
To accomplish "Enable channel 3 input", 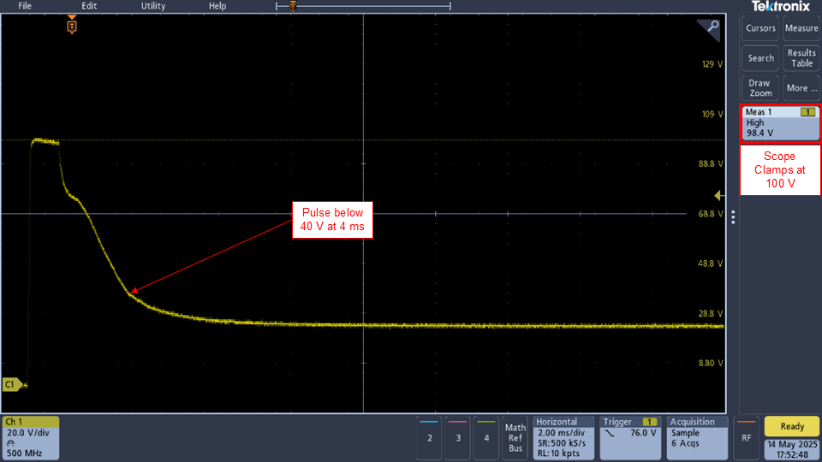I will [458, 437].
